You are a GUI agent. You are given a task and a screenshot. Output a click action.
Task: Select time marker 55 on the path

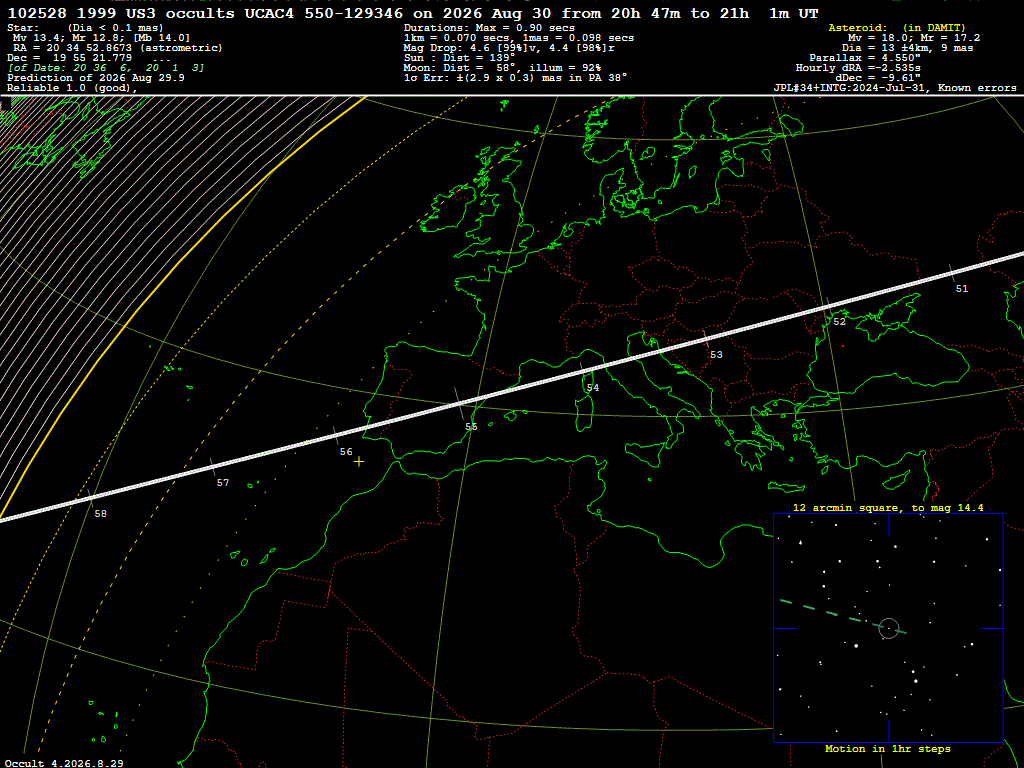471,426
